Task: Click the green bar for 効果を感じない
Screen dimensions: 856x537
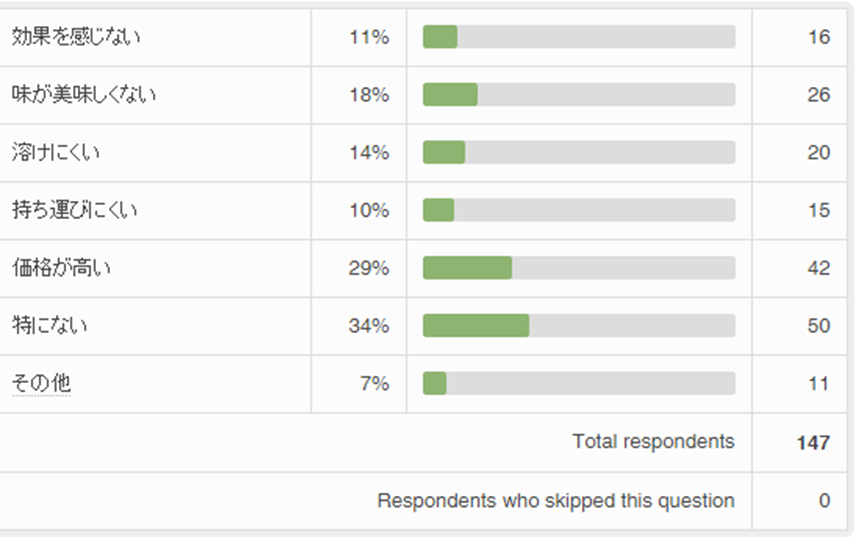Action: [x=440, y=37]
